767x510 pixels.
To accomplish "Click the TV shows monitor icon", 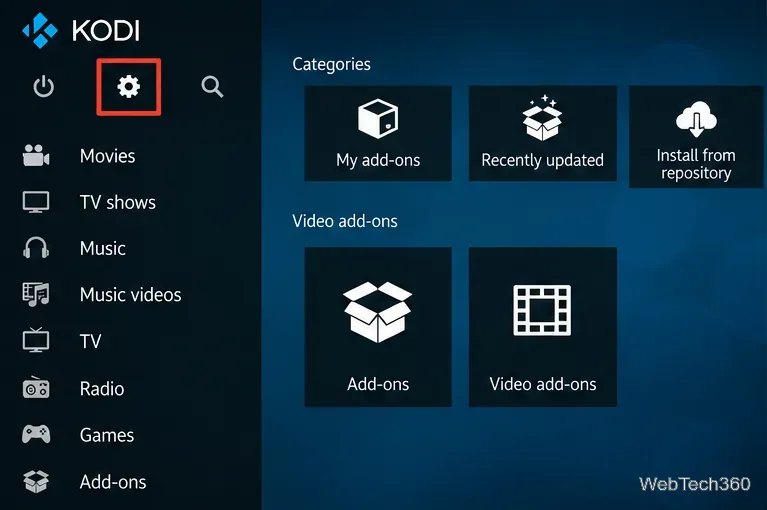I will click(x=36, y=202).
